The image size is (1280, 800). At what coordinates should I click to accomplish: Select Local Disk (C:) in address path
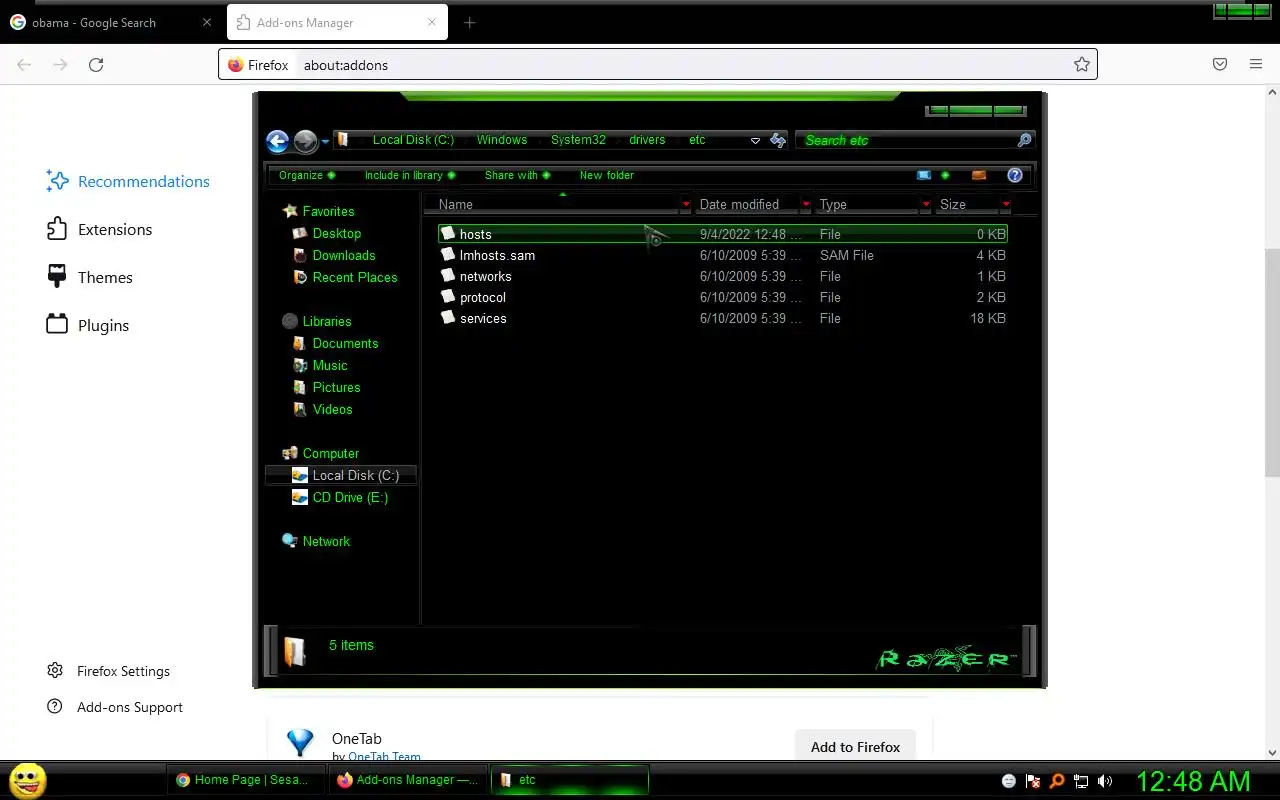click(413, 140)
